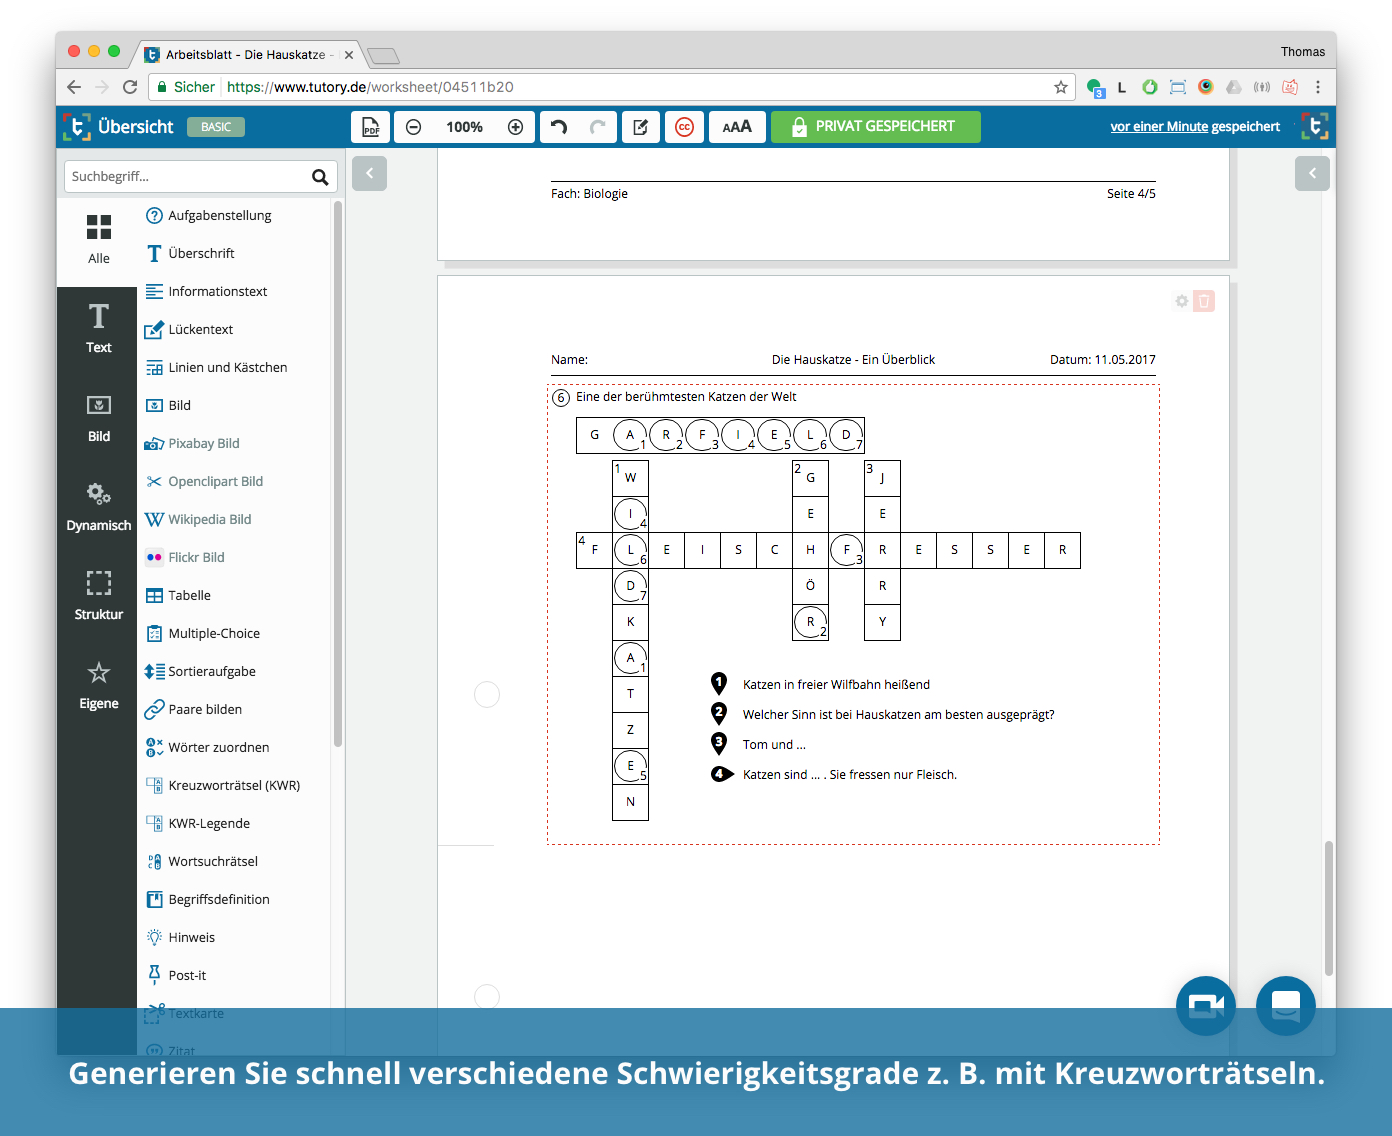The width and height of the screenshot is (1392, 1136).
Task: Click the worksheet page scrollbar
Action: (x=1329, y=908)
